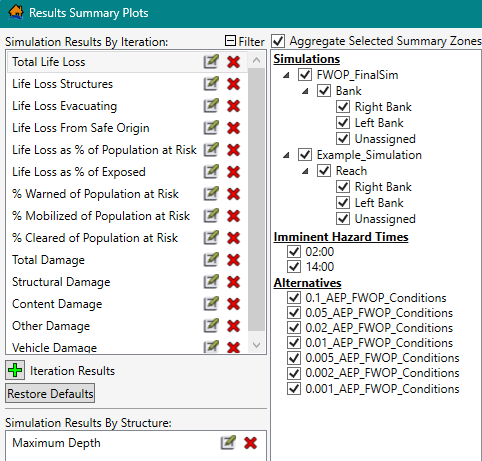The image size is (482, 461).
Task: Toggle the Bank checkbox under FWOP_FinalSim
Action: tap(324, 91)
